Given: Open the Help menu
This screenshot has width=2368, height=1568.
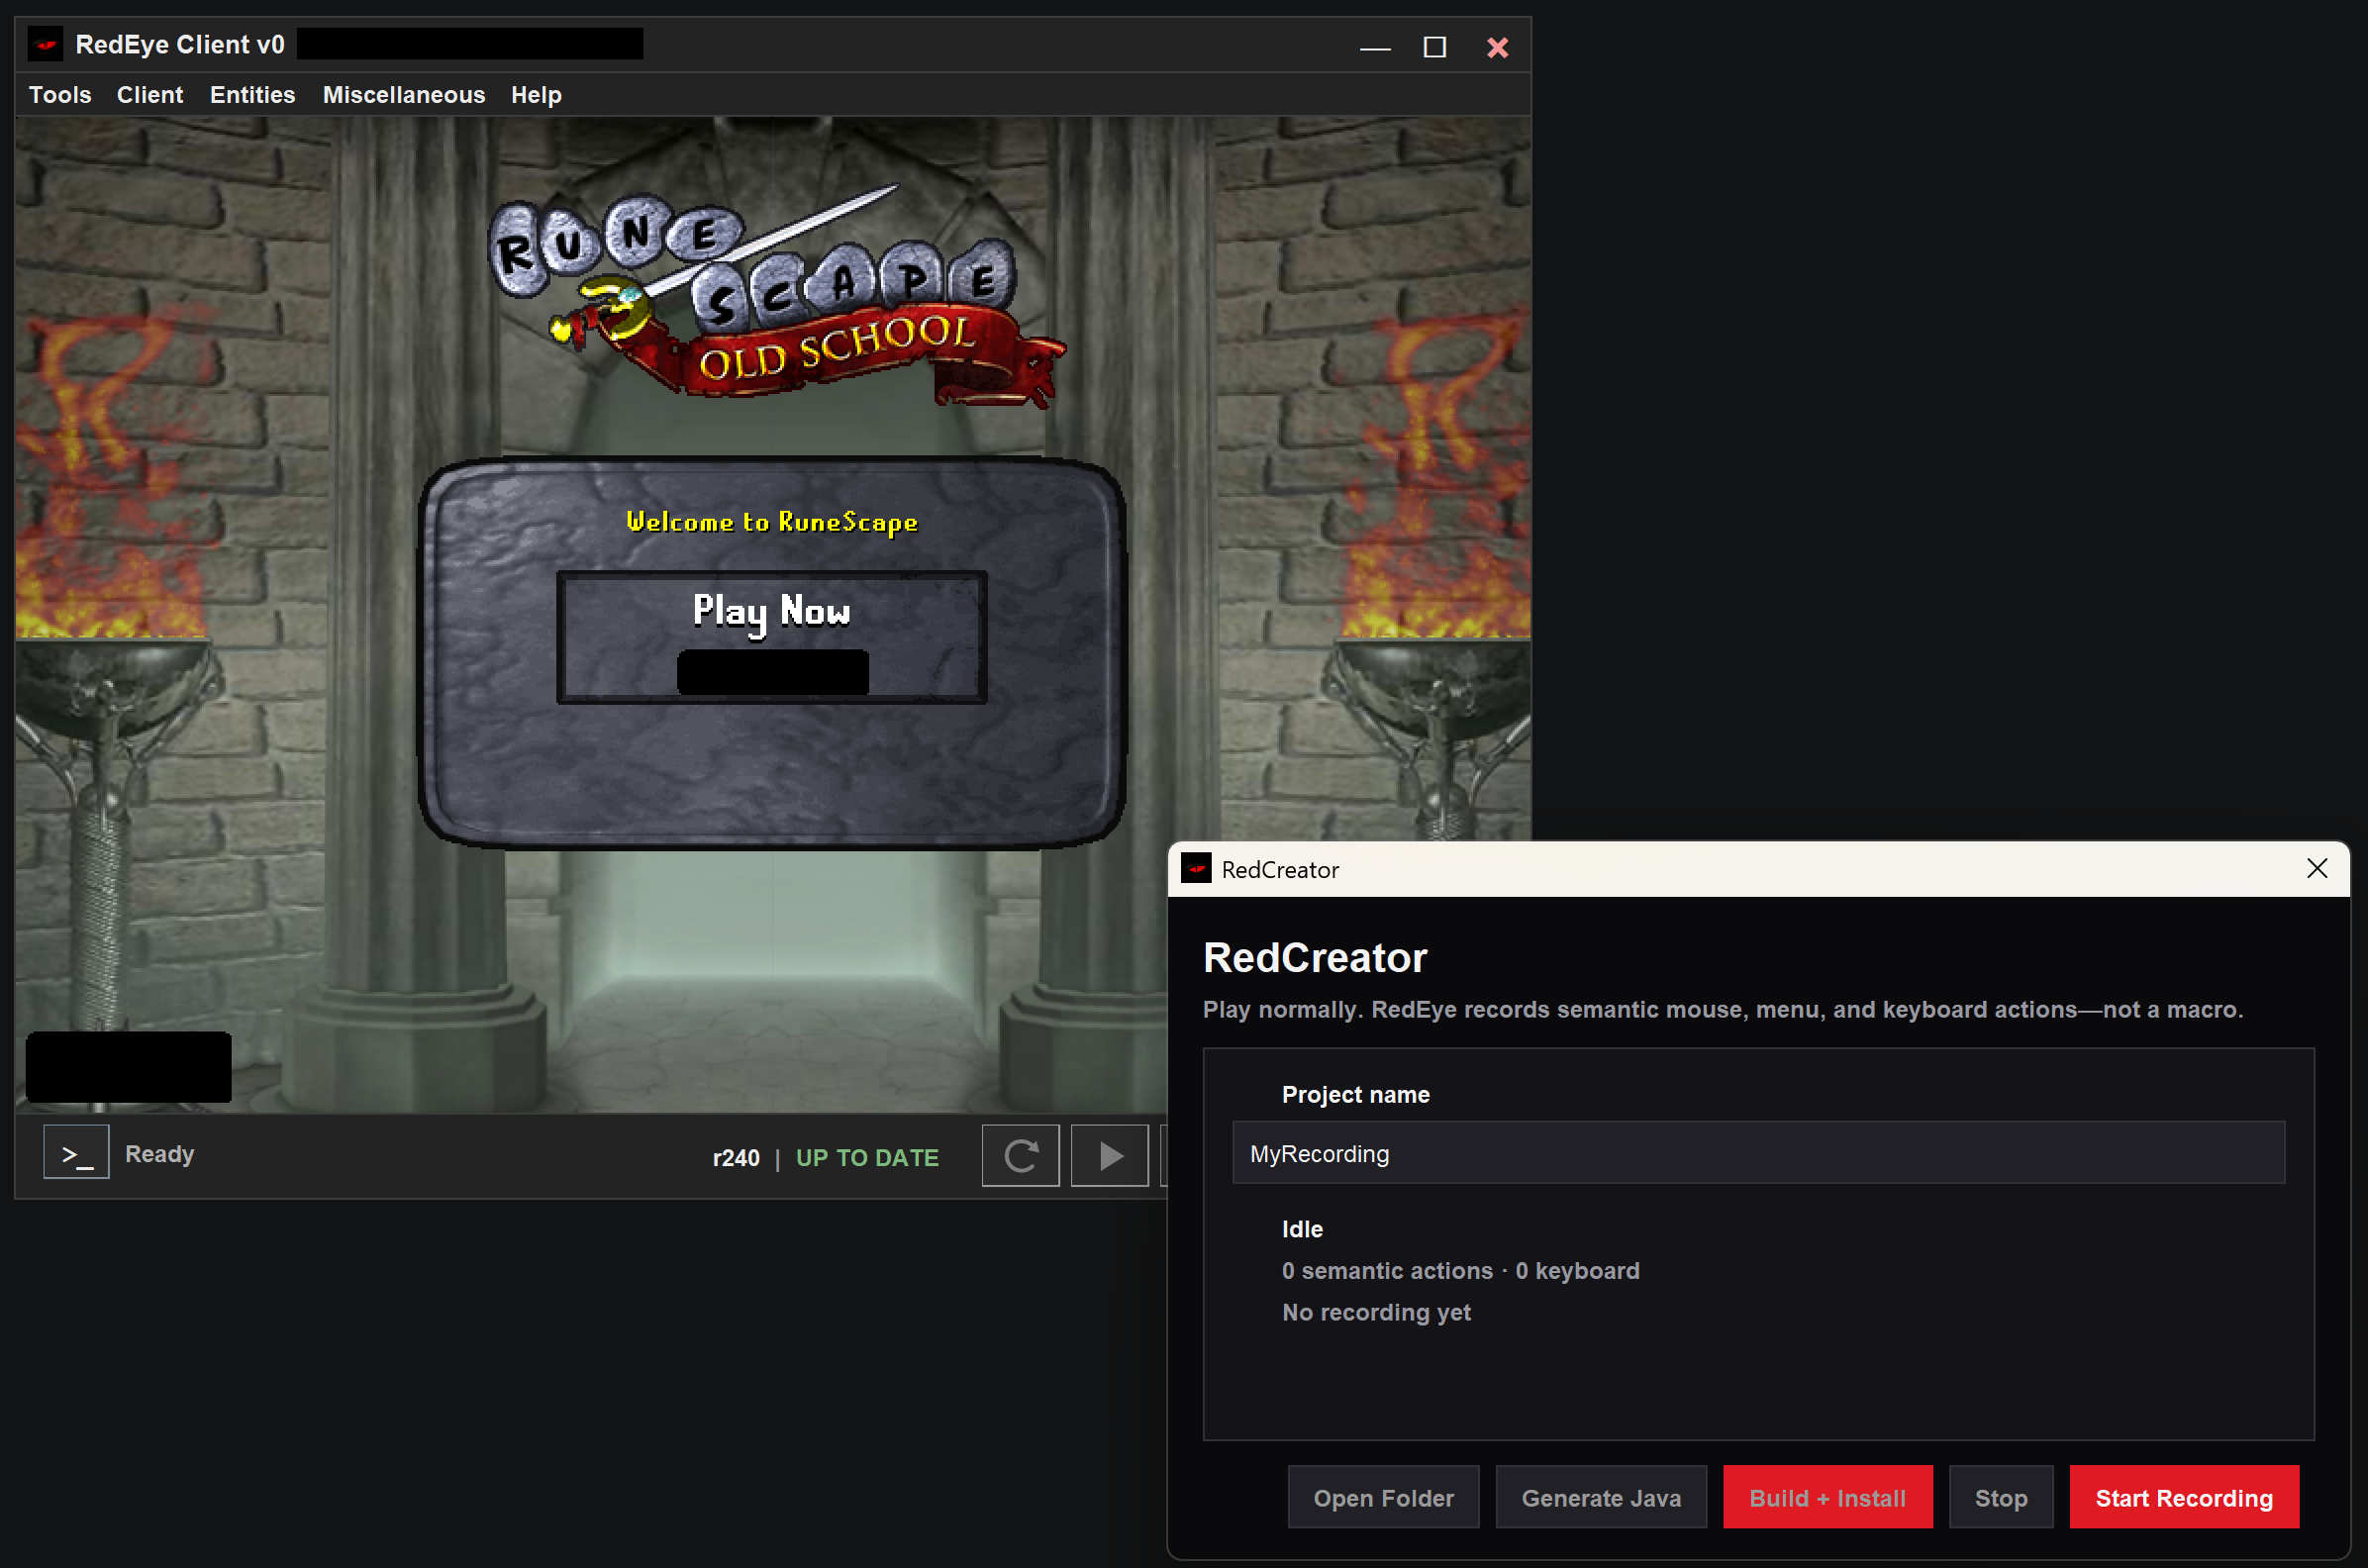Looking at the screenshot, I should click(x=536, y=95).
